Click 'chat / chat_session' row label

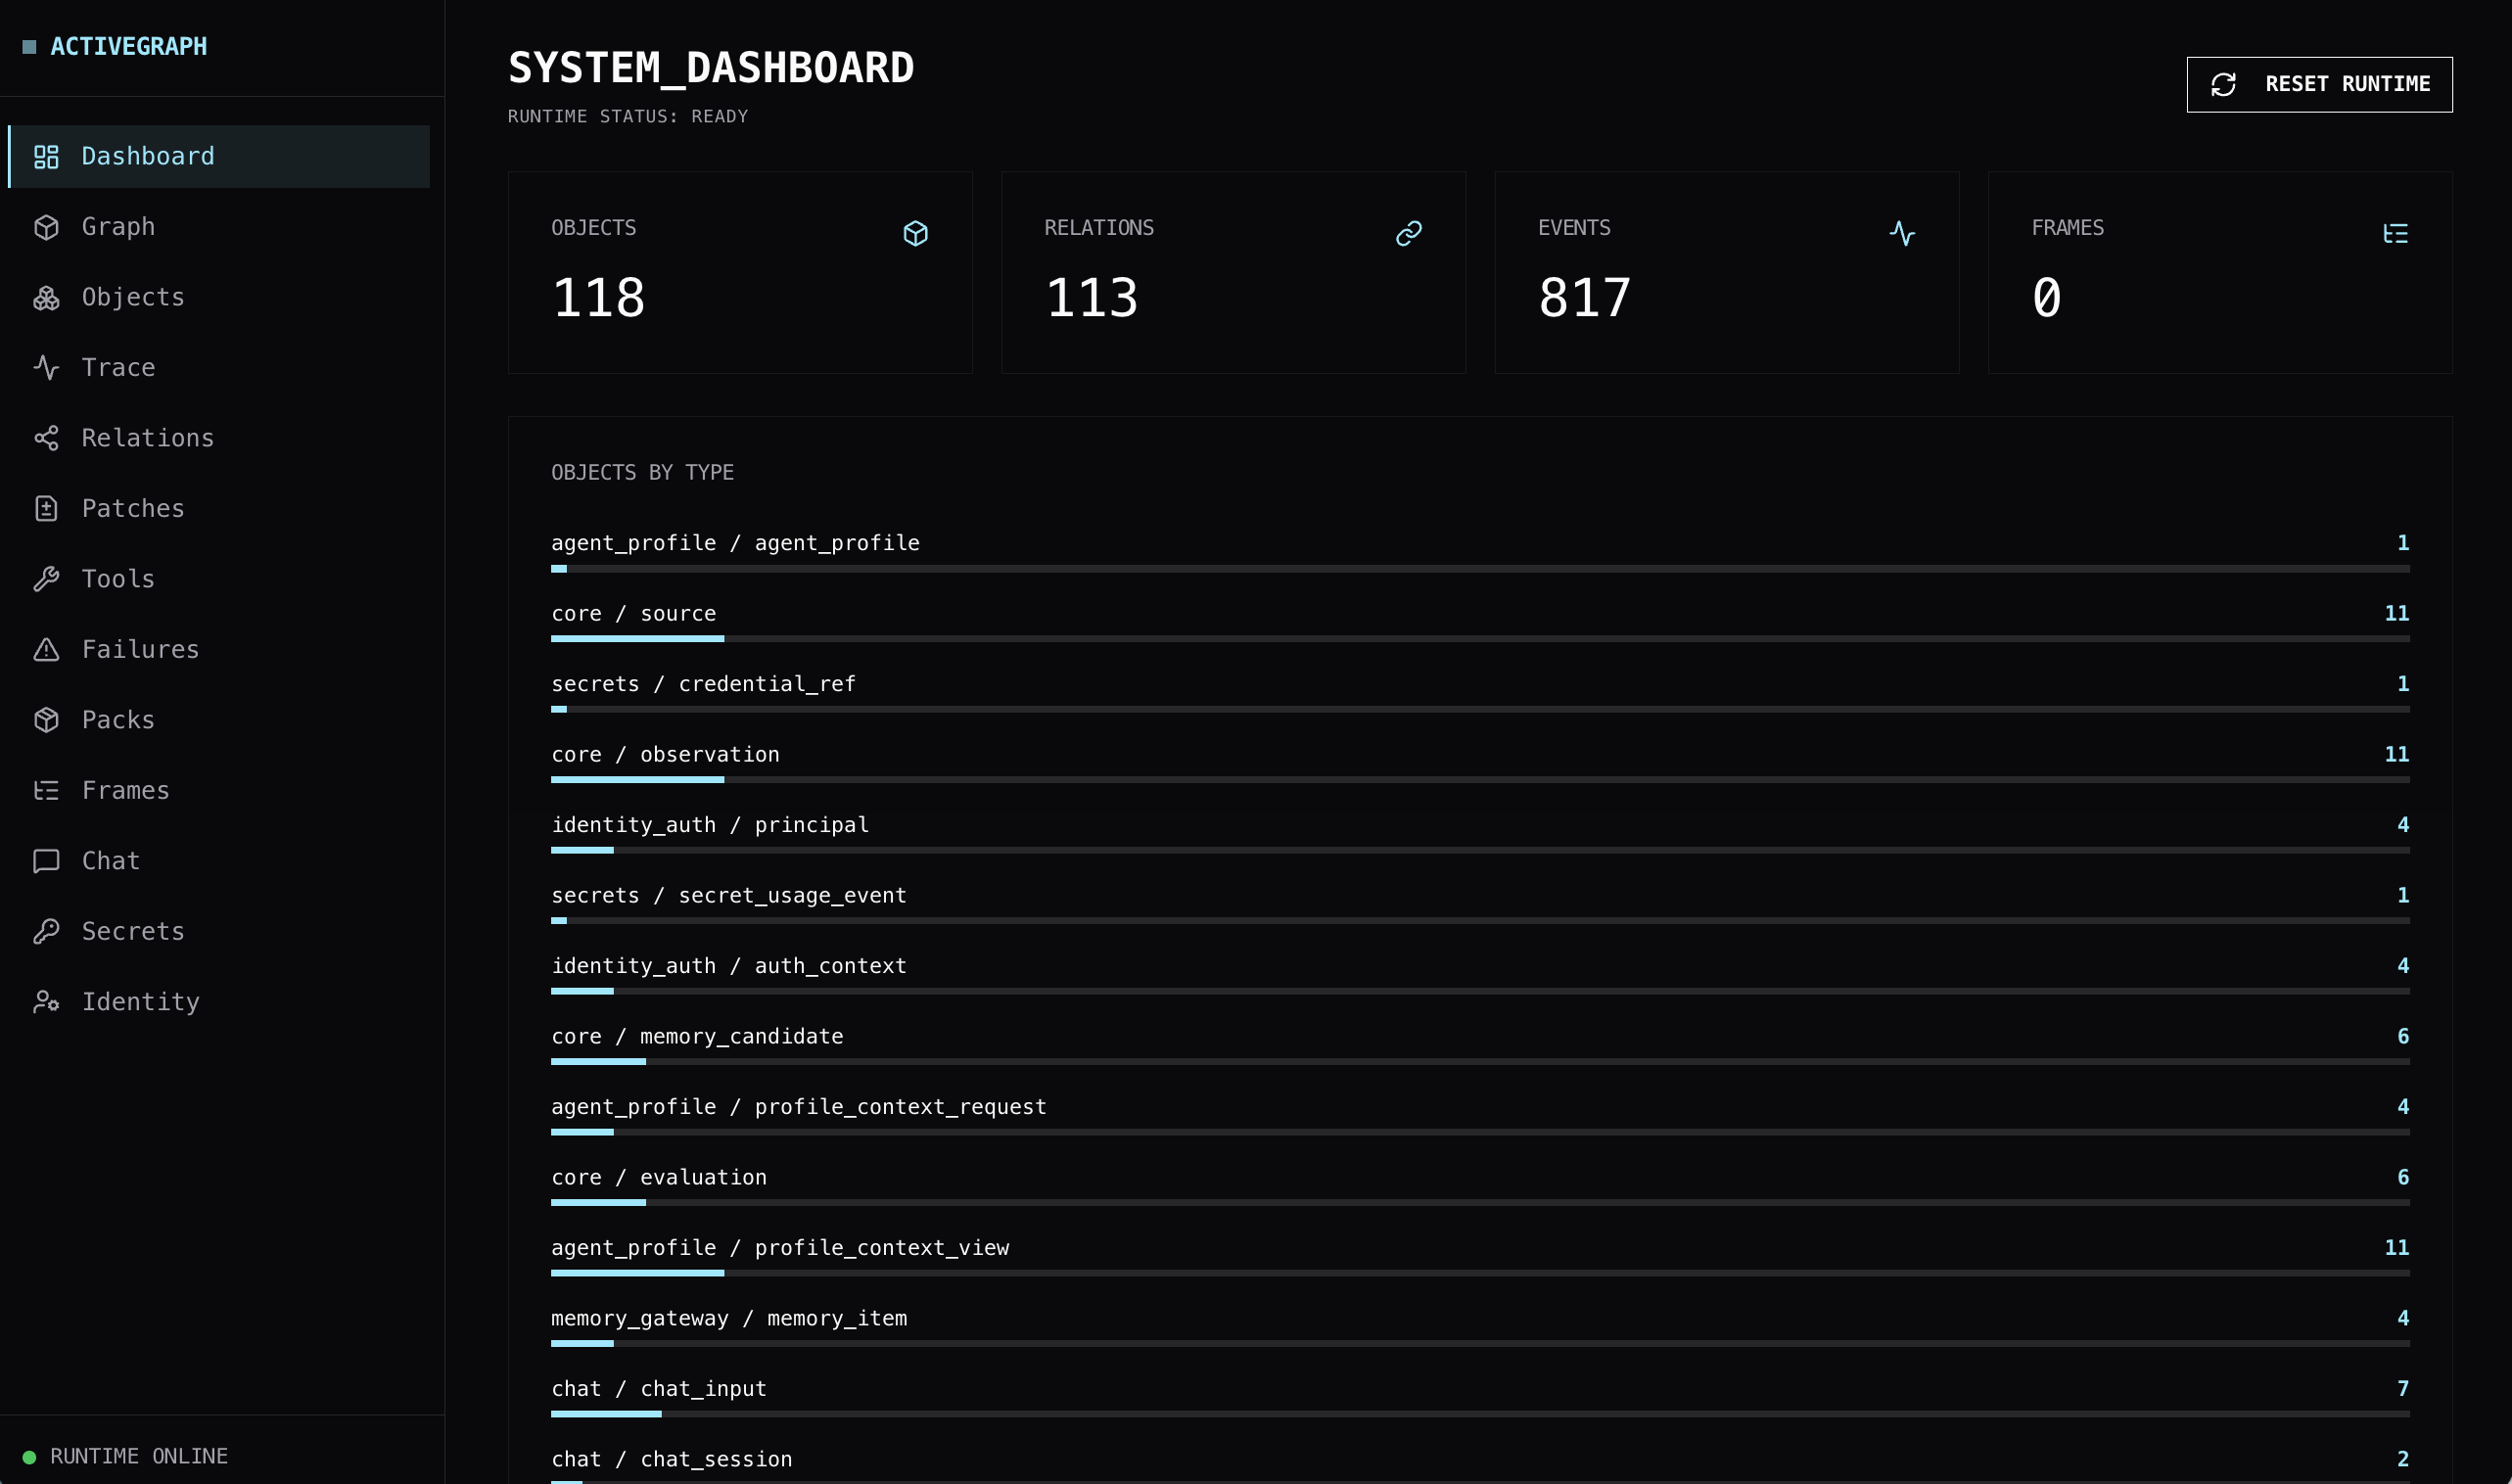672,1460
